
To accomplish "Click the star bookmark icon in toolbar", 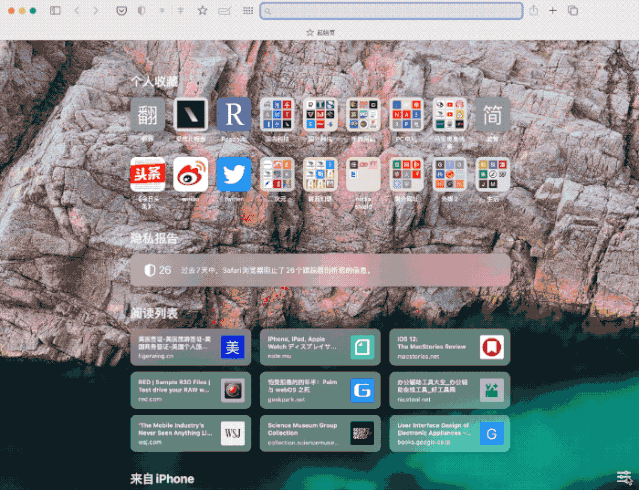I will coord(202,10).
